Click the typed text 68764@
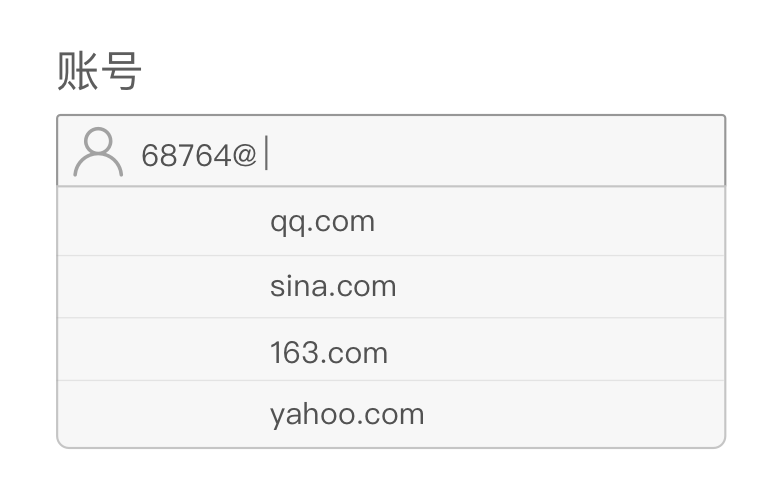Screen dimensions: 780x494 coord(199,155)
